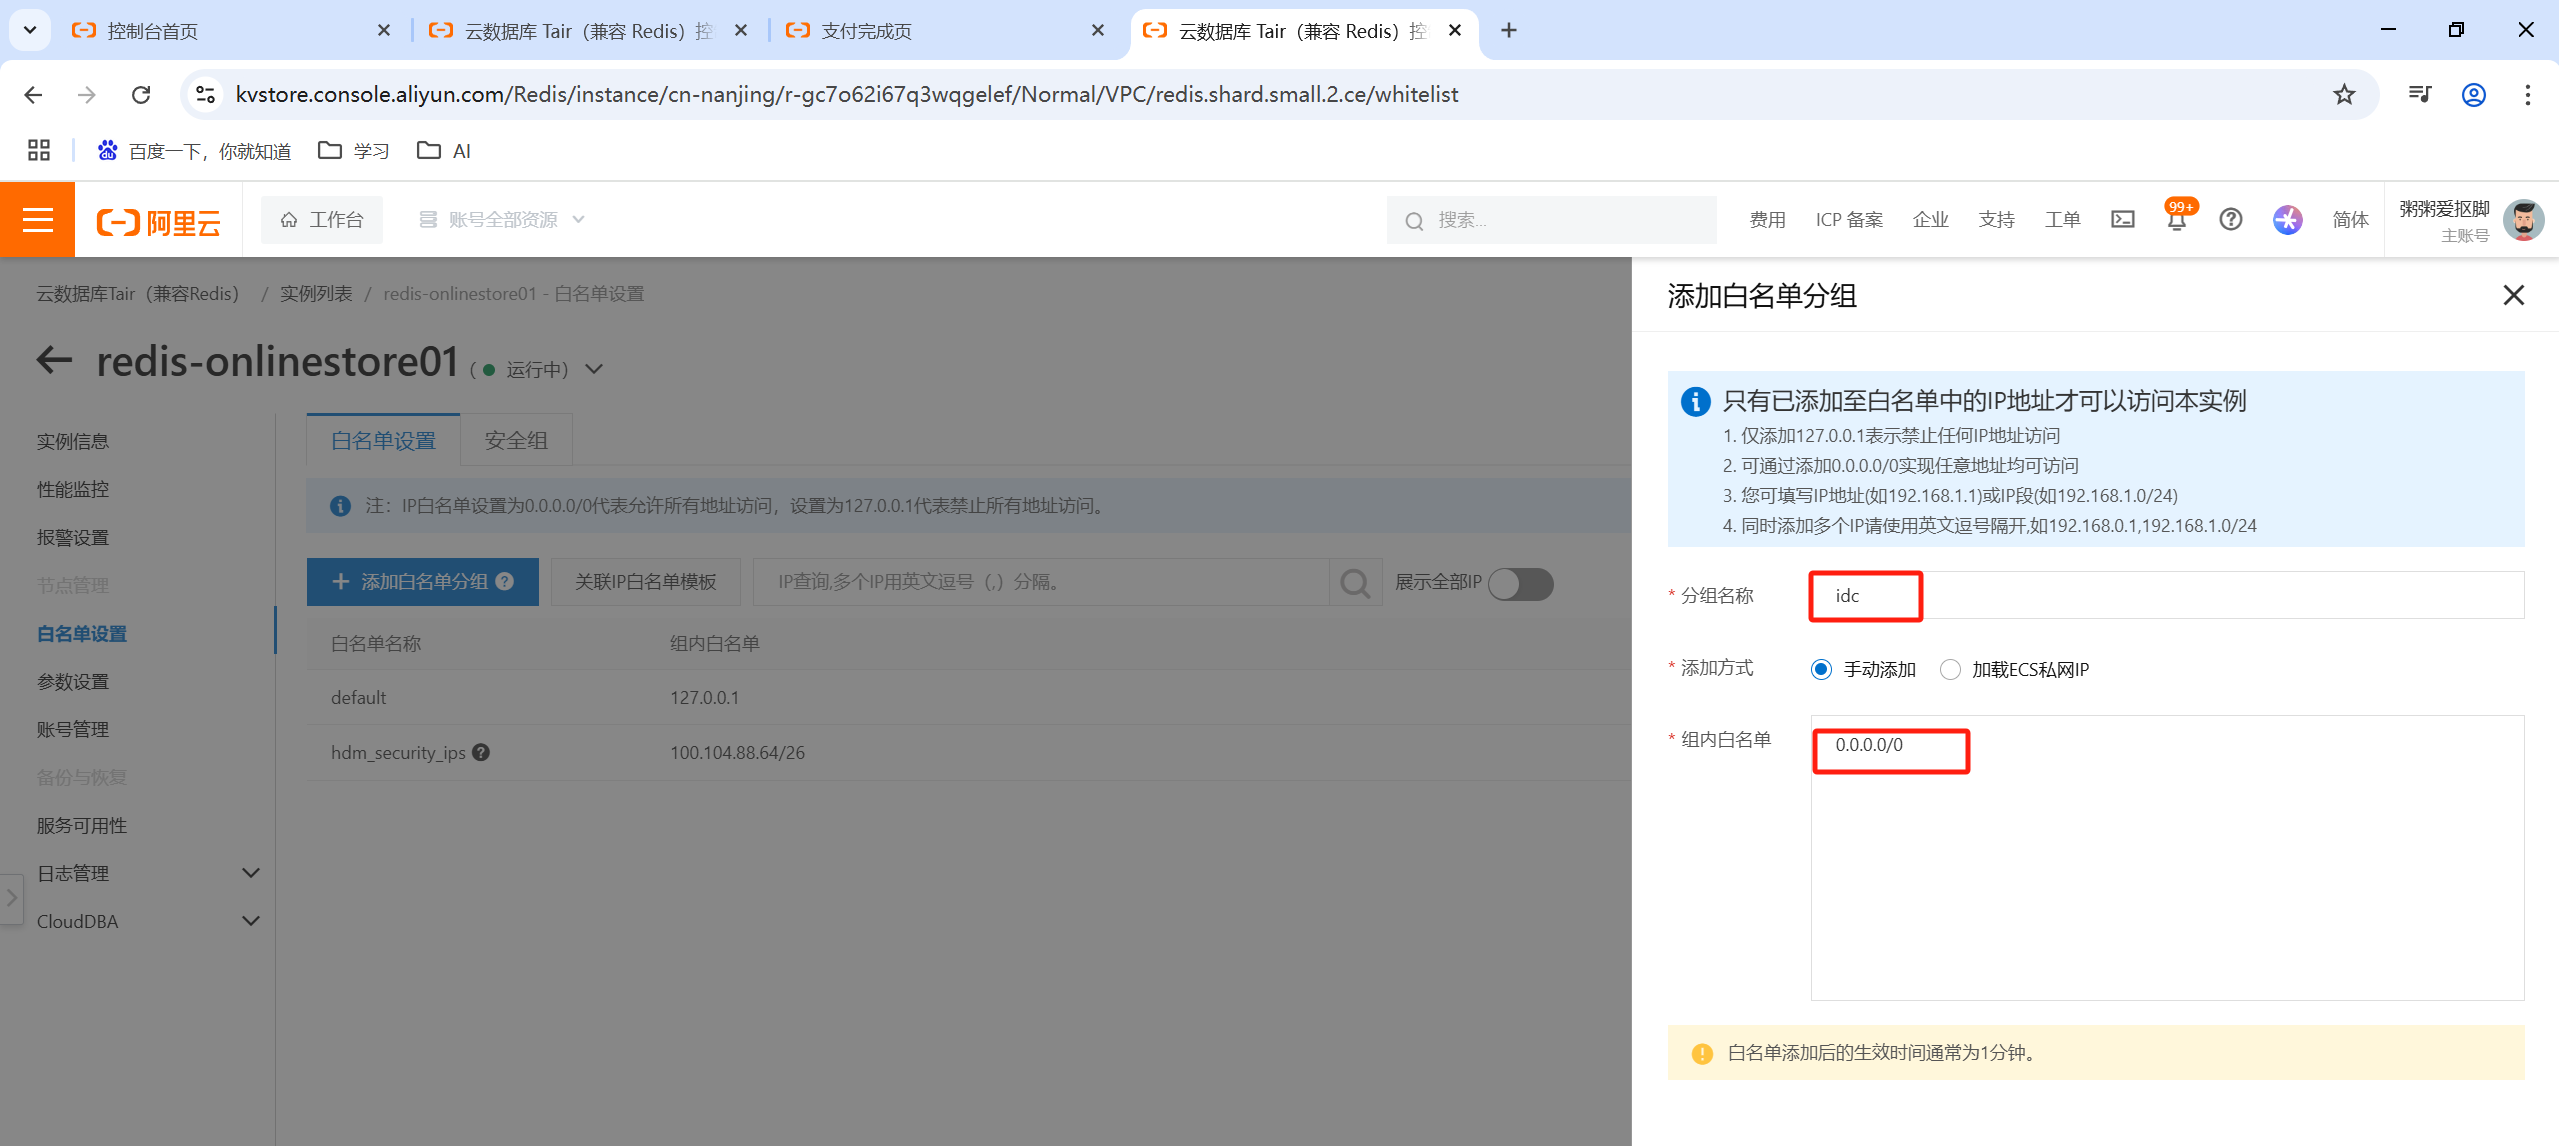
Task: Open the user avatar for 粥粥爱抠脚
Action: click(2524, 220)
